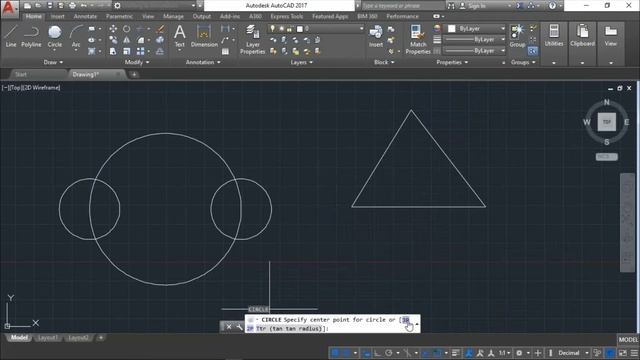Image resolution: width=640 pixels, height=360 pixels.
Task: Click the Stretch tool icon
Action: [113, 51]
